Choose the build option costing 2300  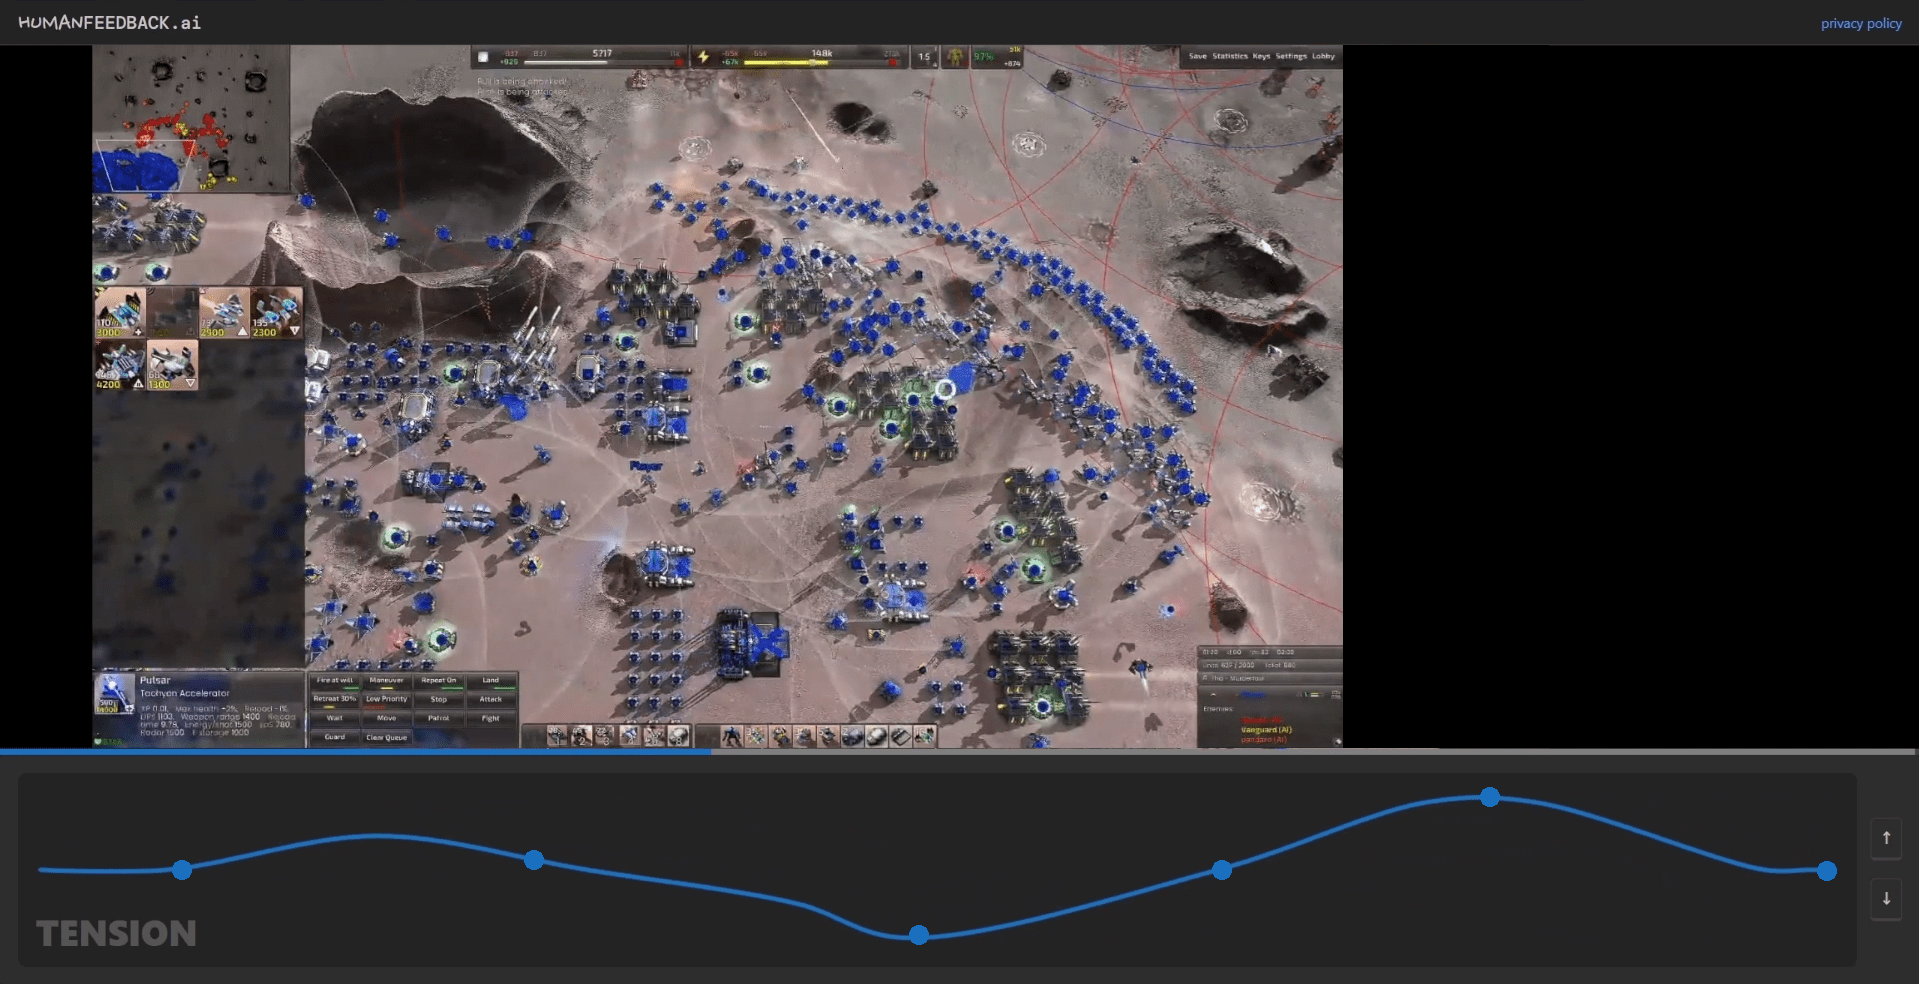[x=276, y=312]
